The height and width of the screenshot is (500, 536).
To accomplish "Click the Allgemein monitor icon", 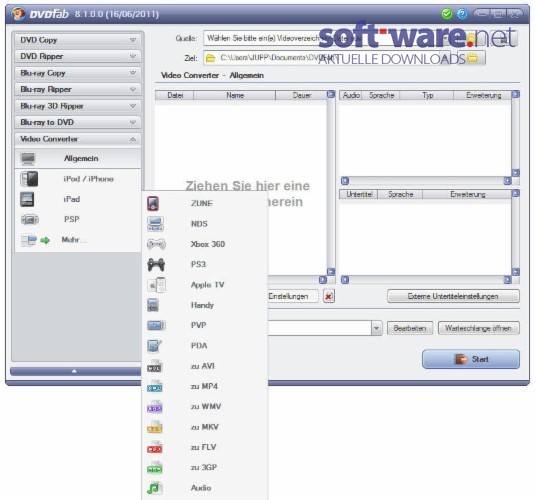I will [28, 159].
